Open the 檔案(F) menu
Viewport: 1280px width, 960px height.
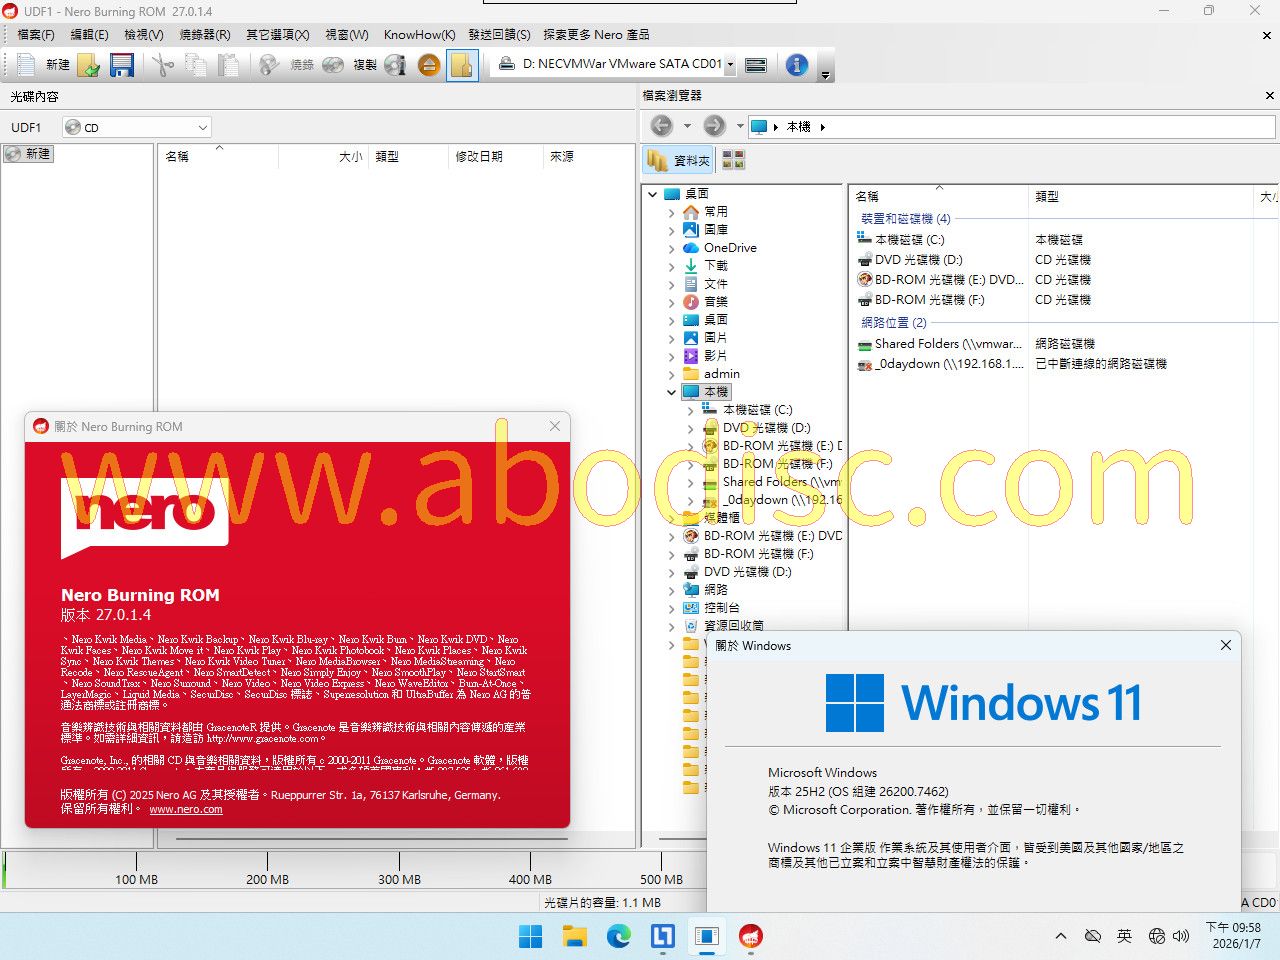coord(36,34)
